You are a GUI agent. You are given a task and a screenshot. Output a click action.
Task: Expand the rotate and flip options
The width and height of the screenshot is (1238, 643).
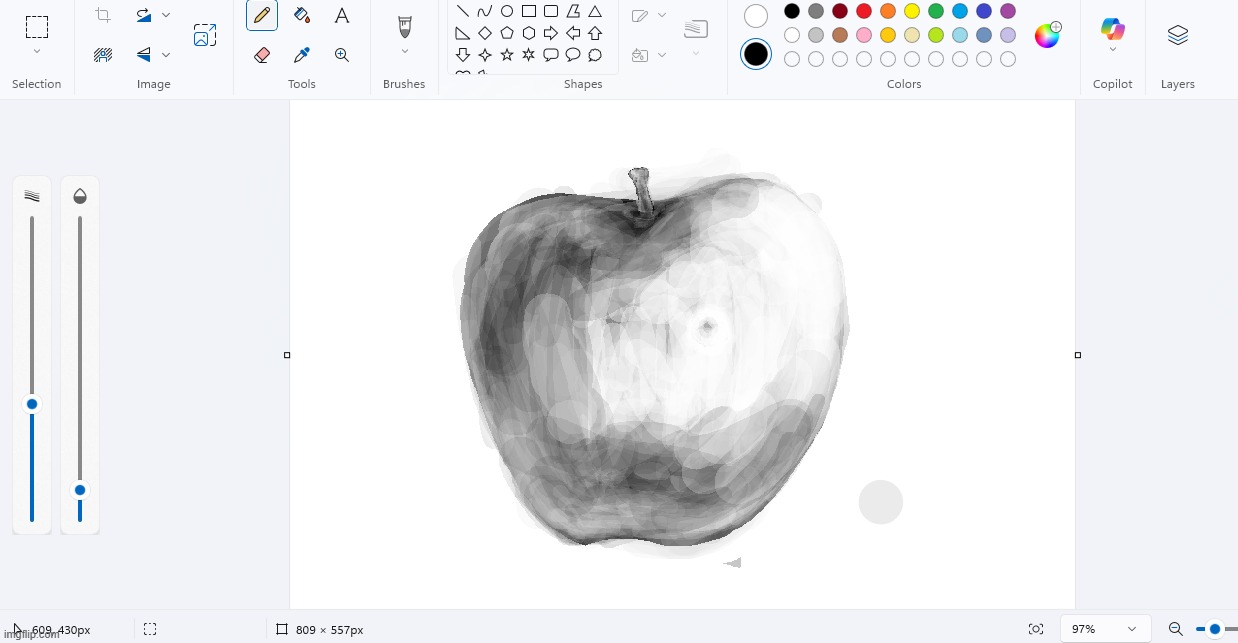166,14
